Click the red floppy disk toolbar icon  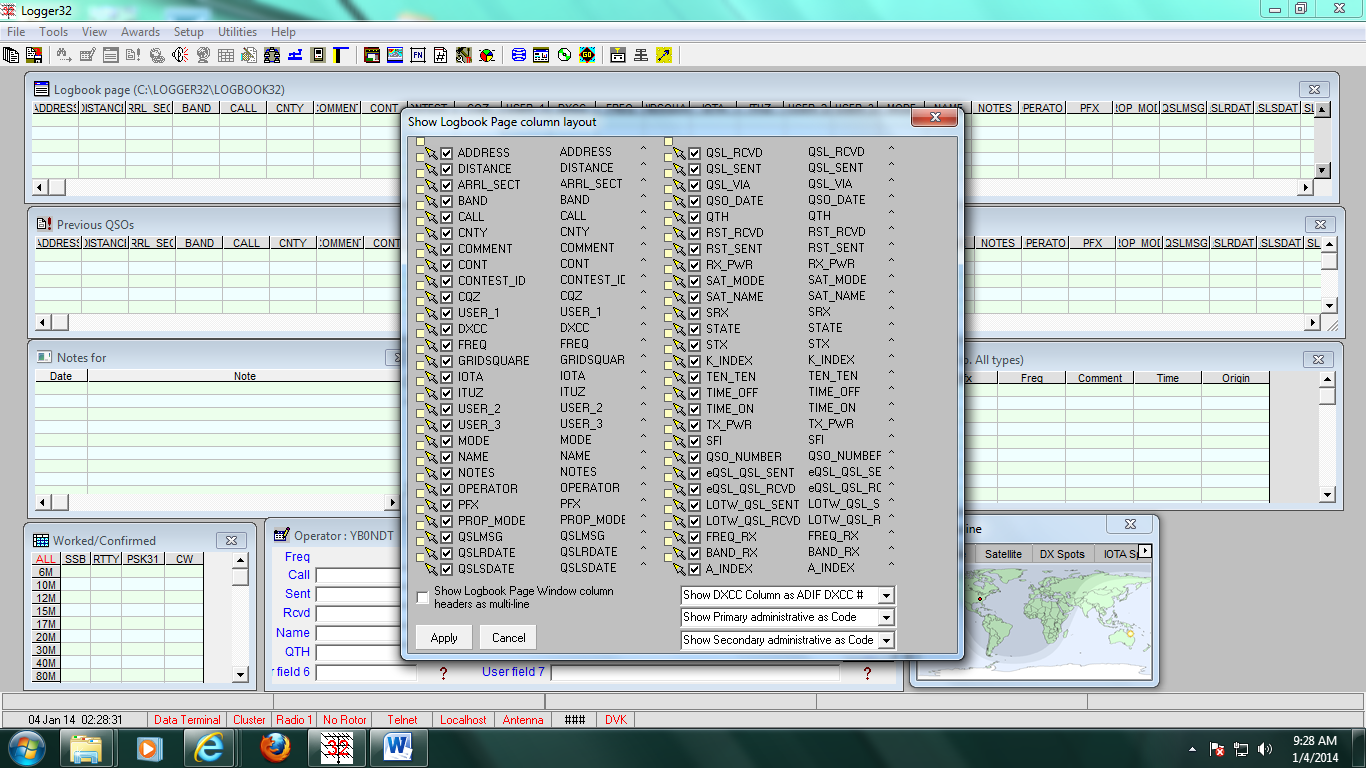34,55
